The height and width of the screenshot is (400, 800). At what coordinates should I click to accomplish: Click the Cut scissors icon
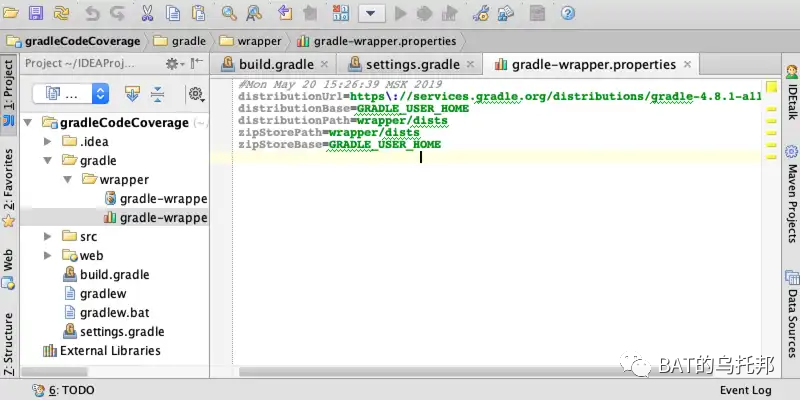(147, 13)
